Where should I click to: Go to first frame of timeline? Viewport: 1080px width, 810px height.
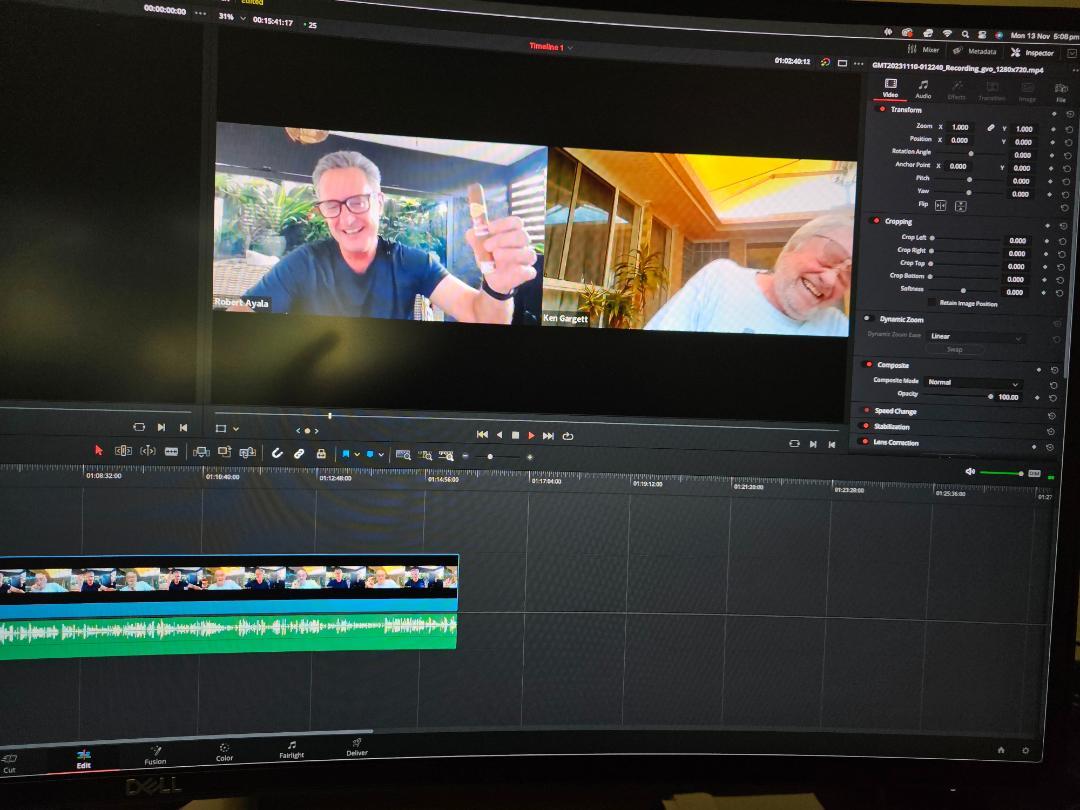(482, 435)
